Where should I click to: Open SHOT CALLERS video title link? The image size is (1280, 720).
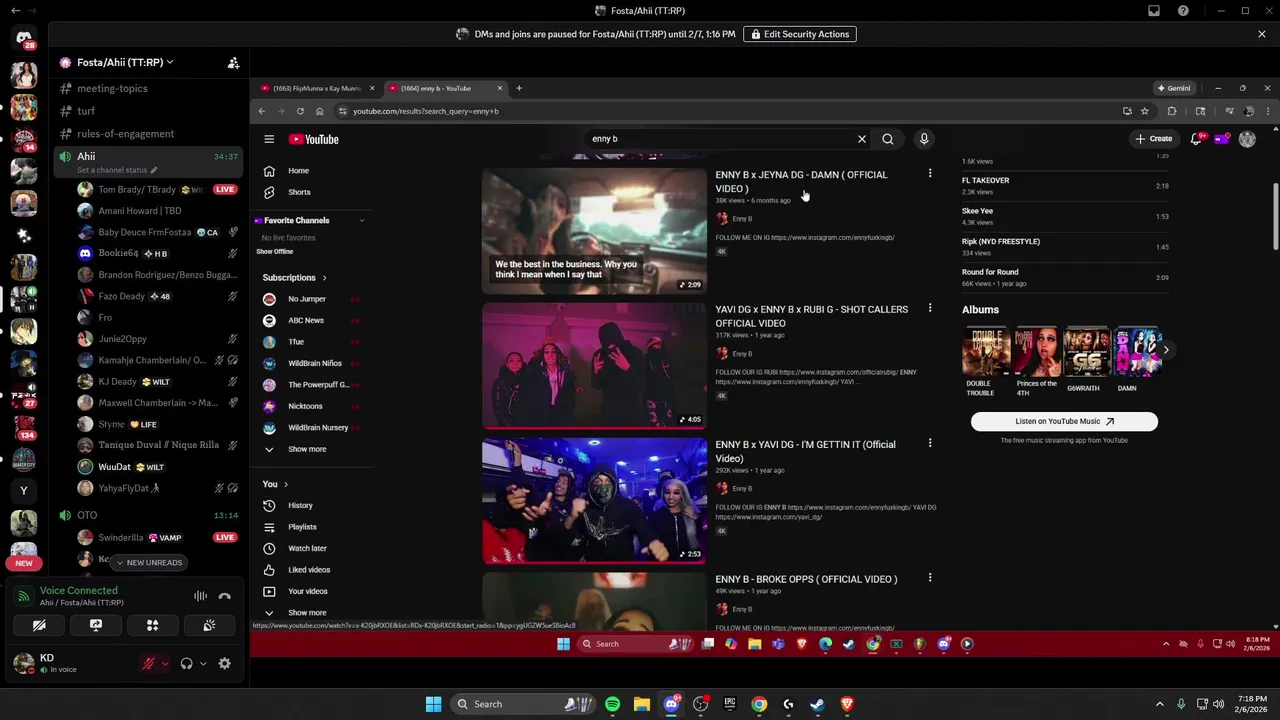(811, 316)
